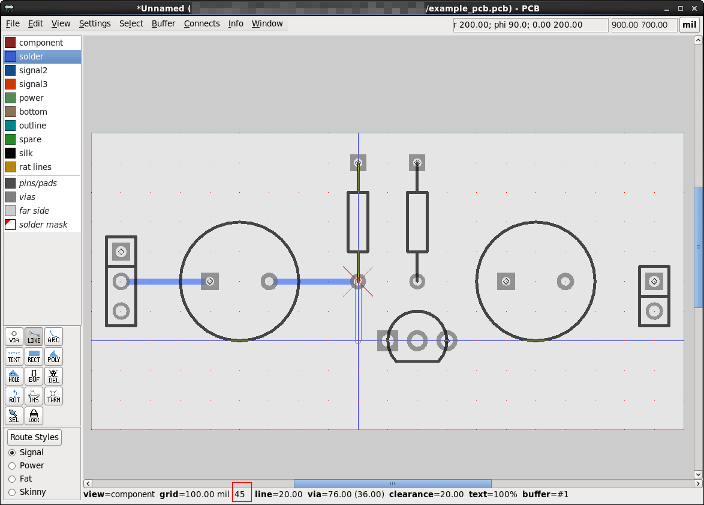Click the vertical scrollbar thumb
Image resolution: width=704 pixels, height=505 pixels.
click(x=698, y=247)
